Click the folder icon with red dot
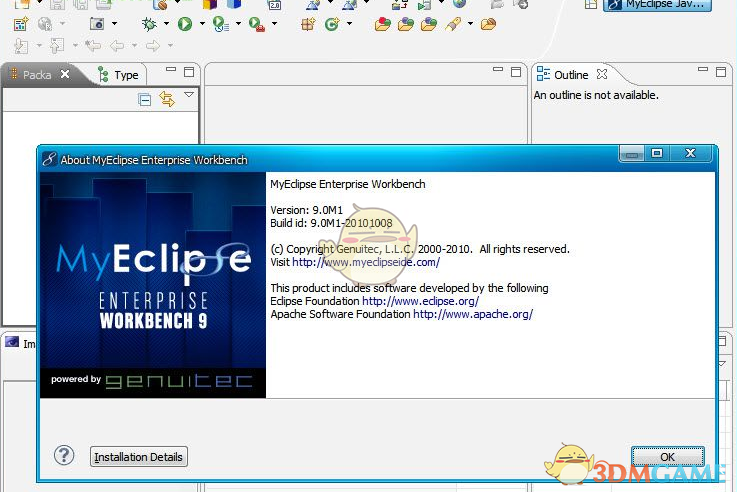The height and width of the screenshot is (492, 737). [383, 24]
